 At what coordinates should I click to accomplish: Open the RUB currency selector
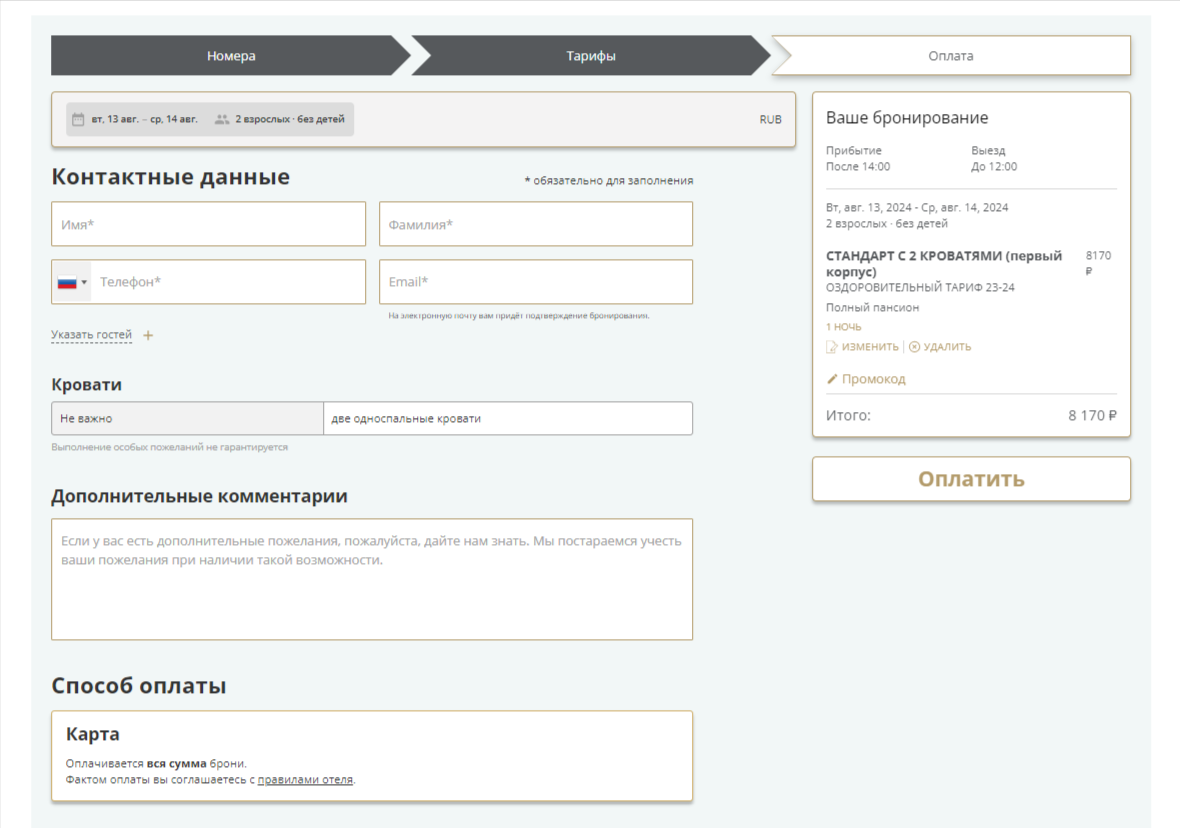770,119
